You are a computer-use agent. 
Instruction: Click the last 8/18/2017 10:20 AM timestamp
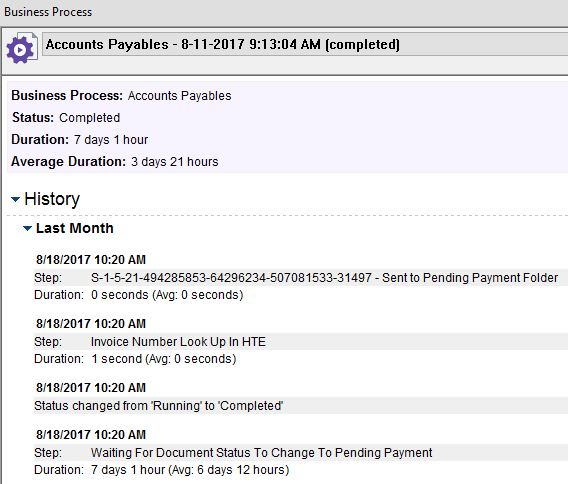pyautogui.click(x=91, y=435)
